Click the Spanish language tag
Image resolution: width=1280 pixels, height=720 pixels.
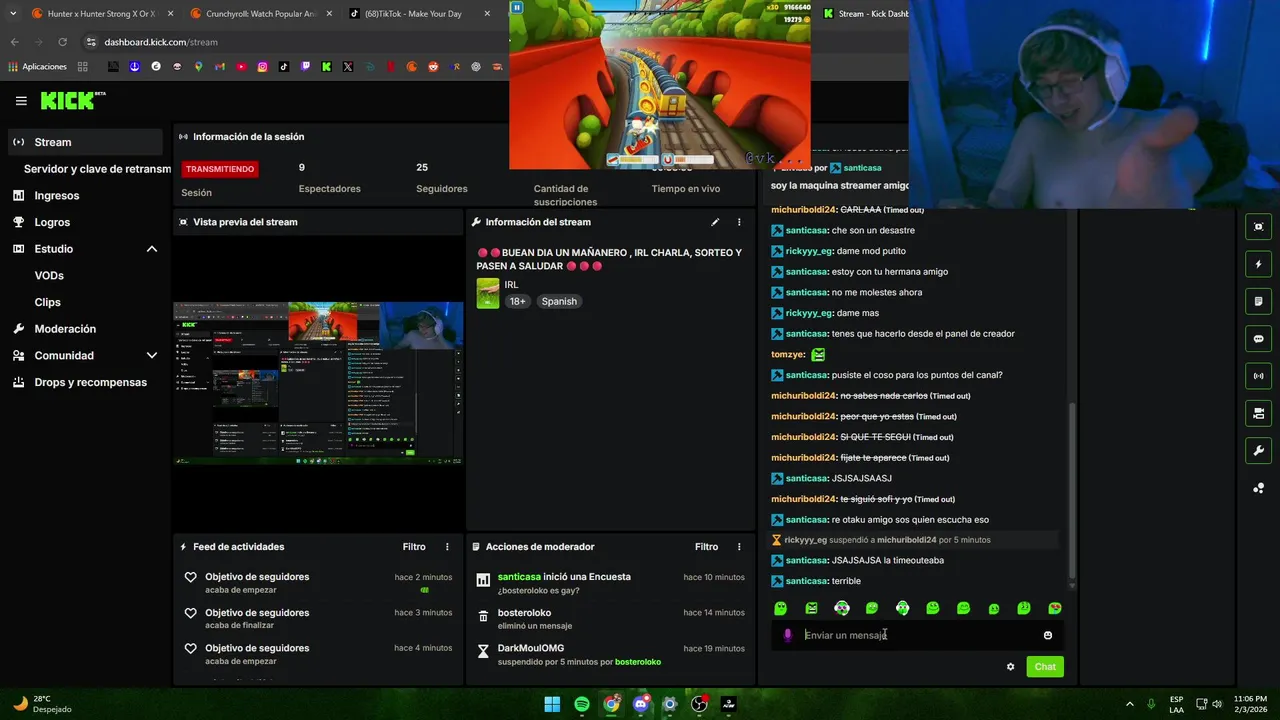[559, 301]
